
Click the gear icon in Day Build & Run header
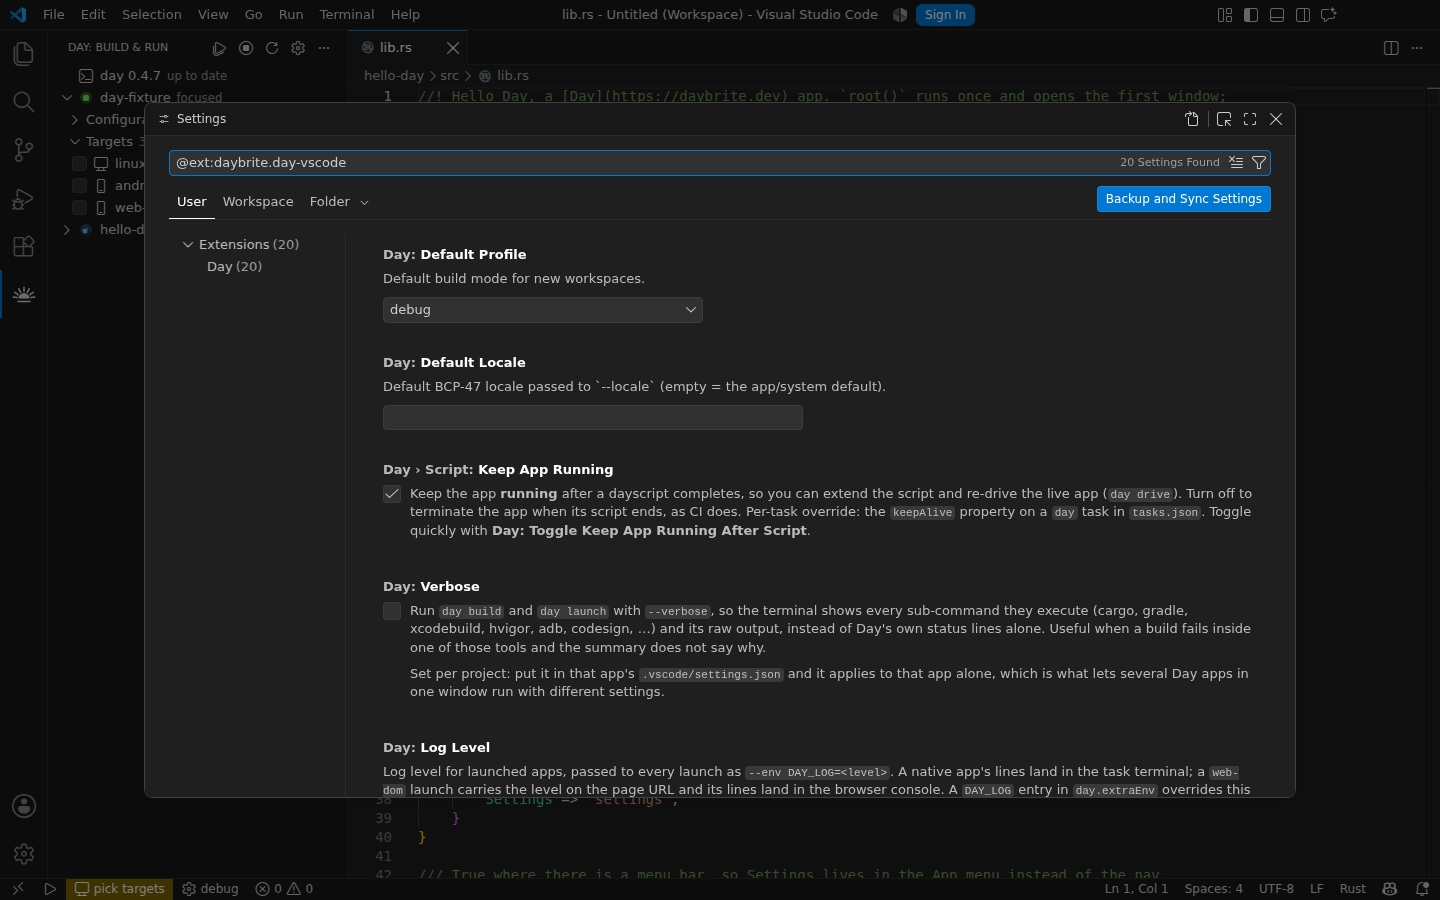(298, 48)
